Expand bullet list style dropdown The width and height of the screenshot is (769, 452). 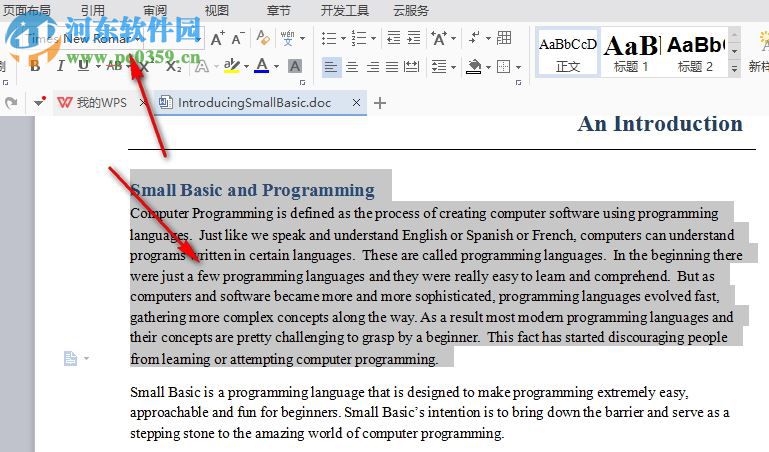(x=343, y=38)
